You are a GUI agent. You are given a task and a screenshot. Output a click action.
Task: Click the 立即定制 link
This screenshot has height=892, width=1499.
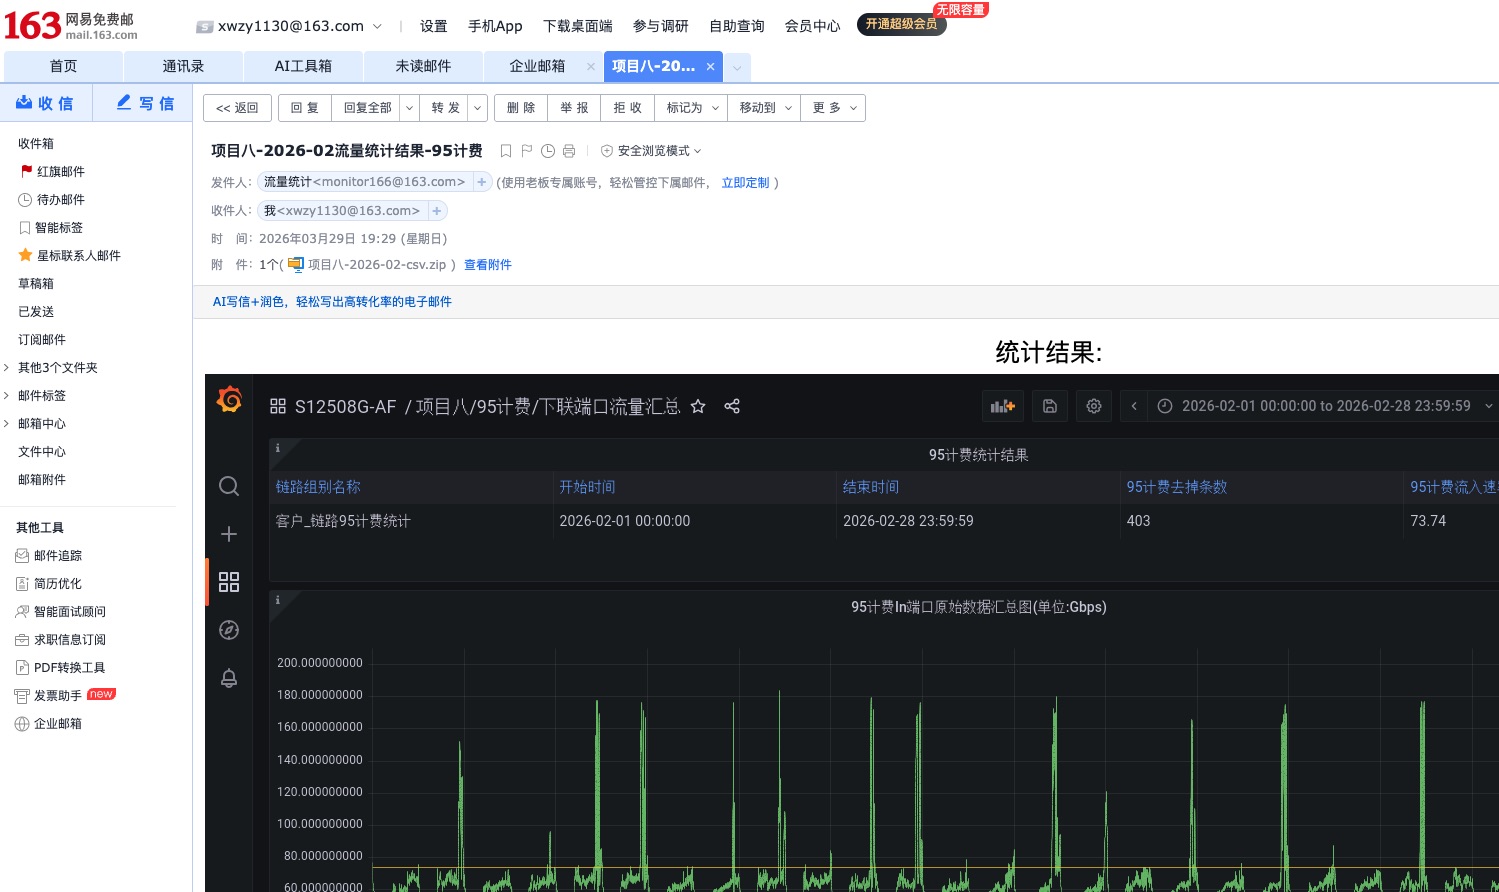(x=745, y=182)
